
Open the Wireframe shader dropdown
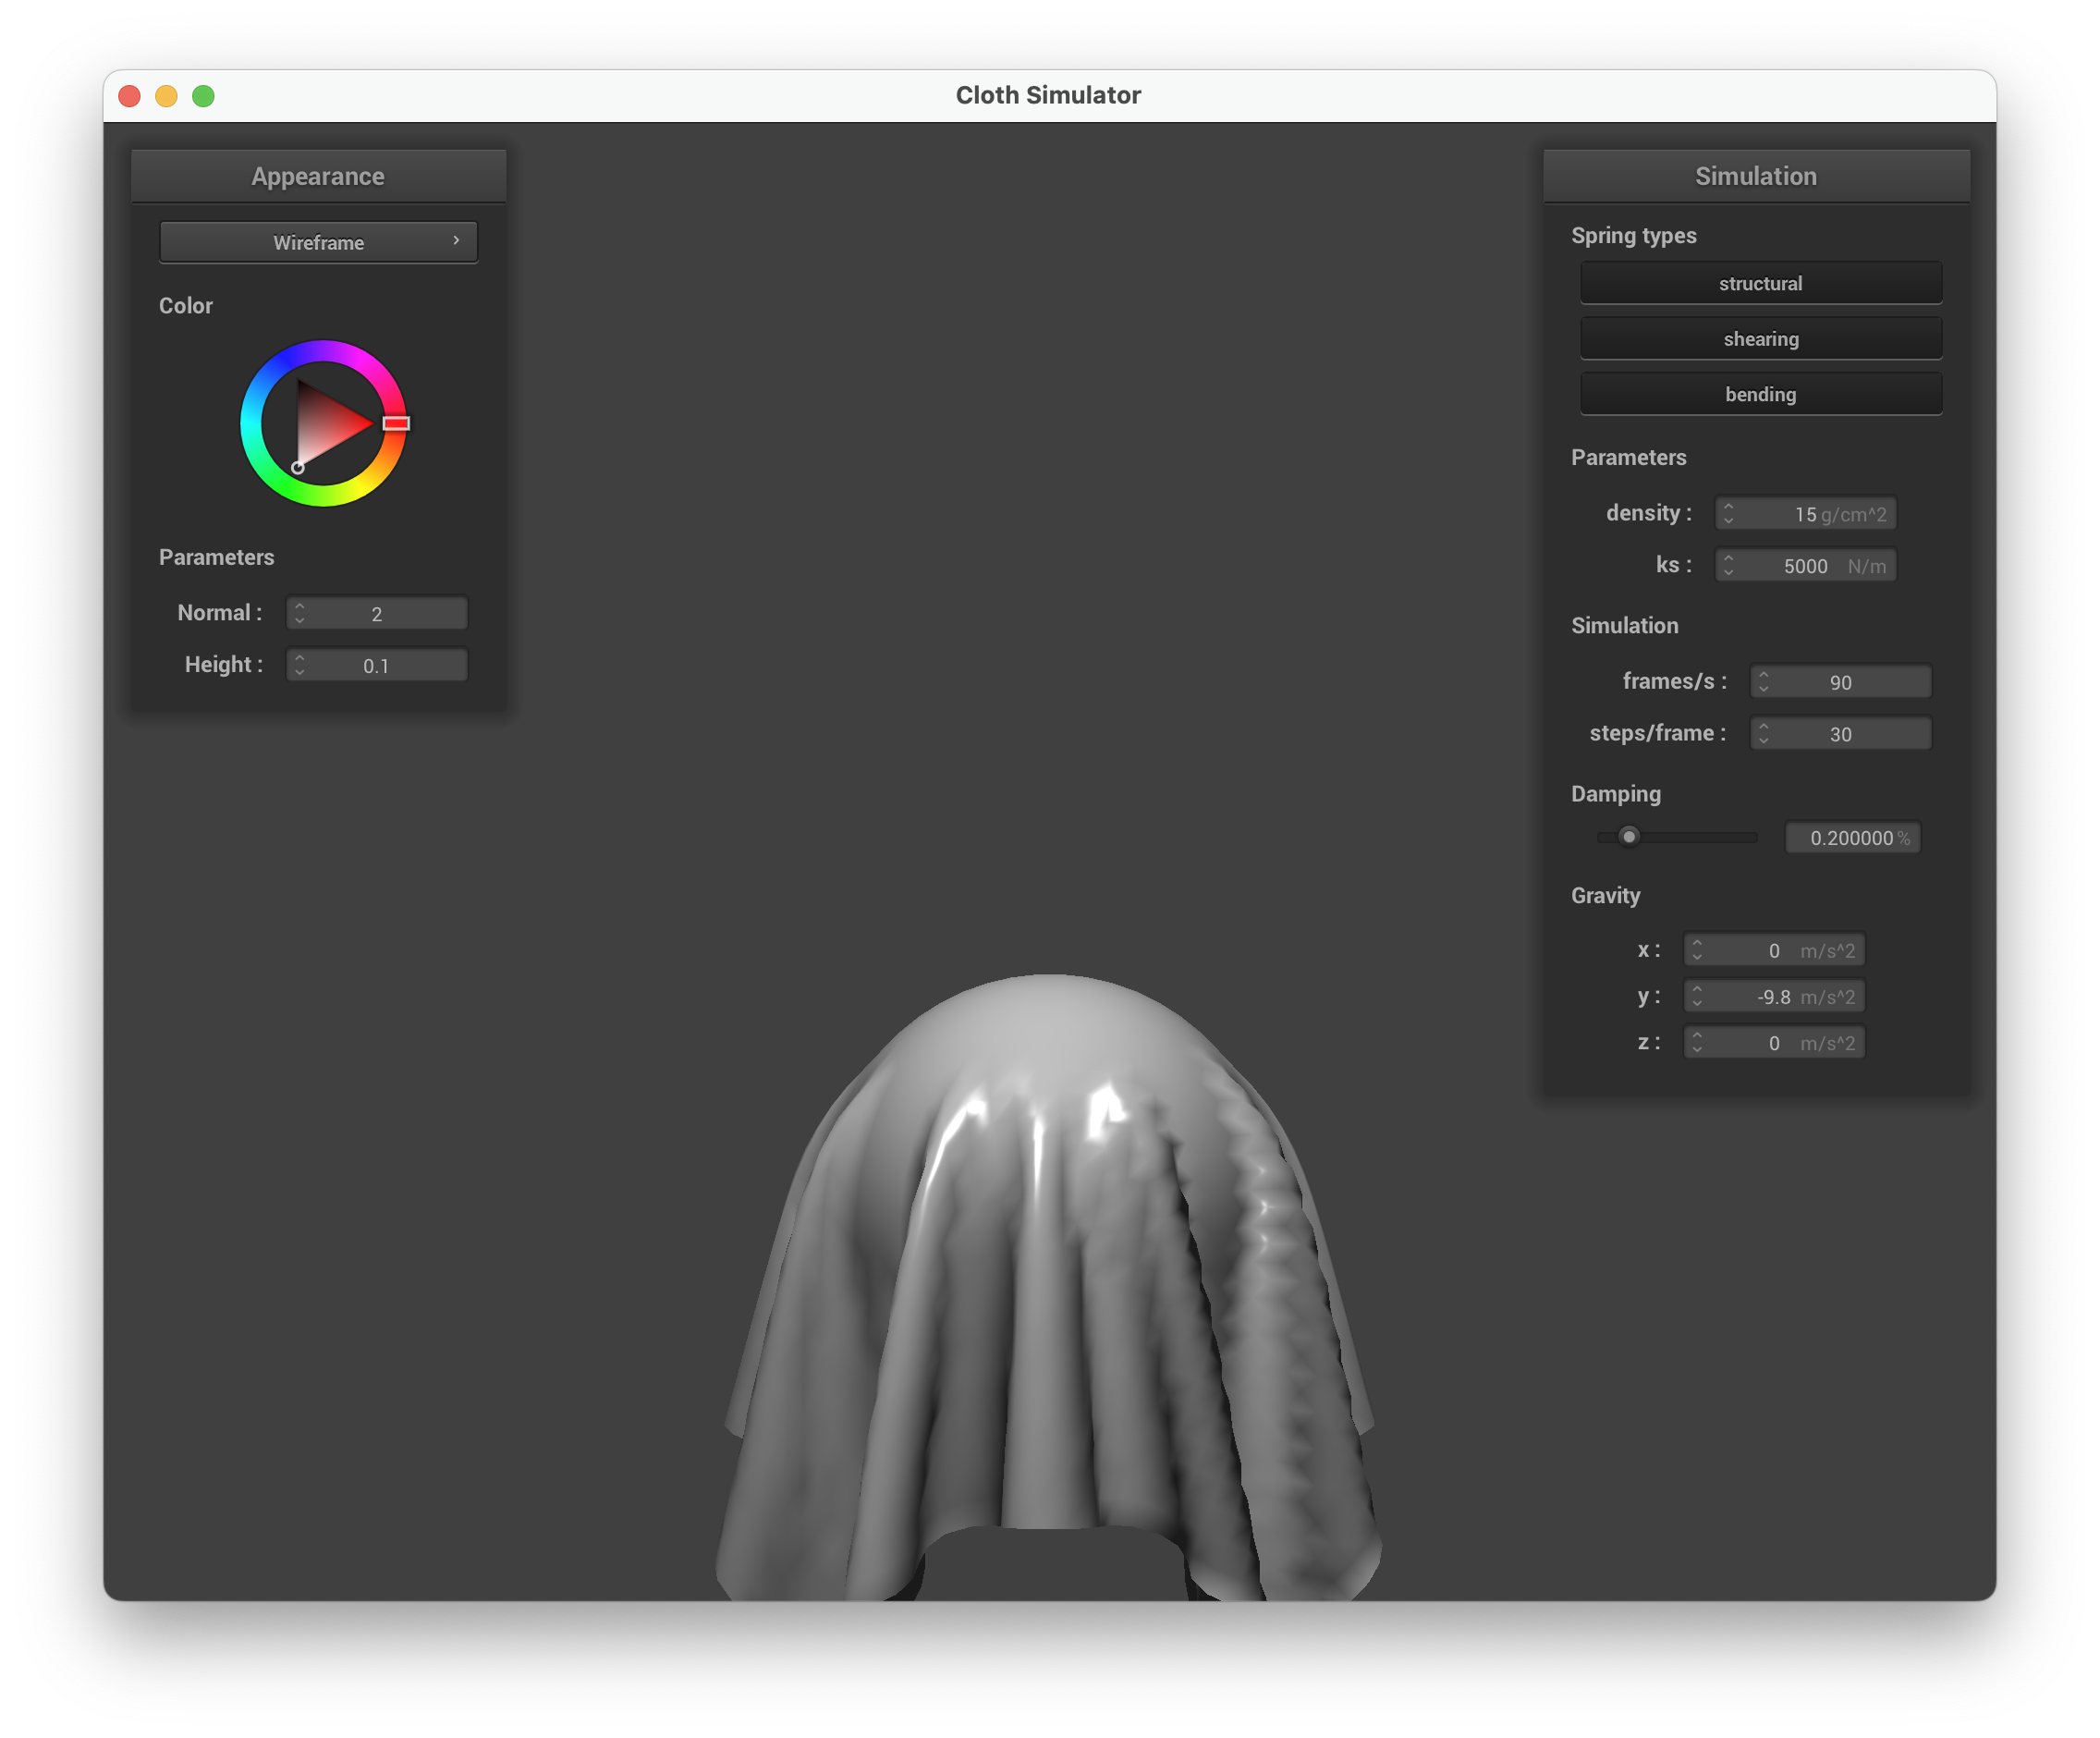point(318,242)
